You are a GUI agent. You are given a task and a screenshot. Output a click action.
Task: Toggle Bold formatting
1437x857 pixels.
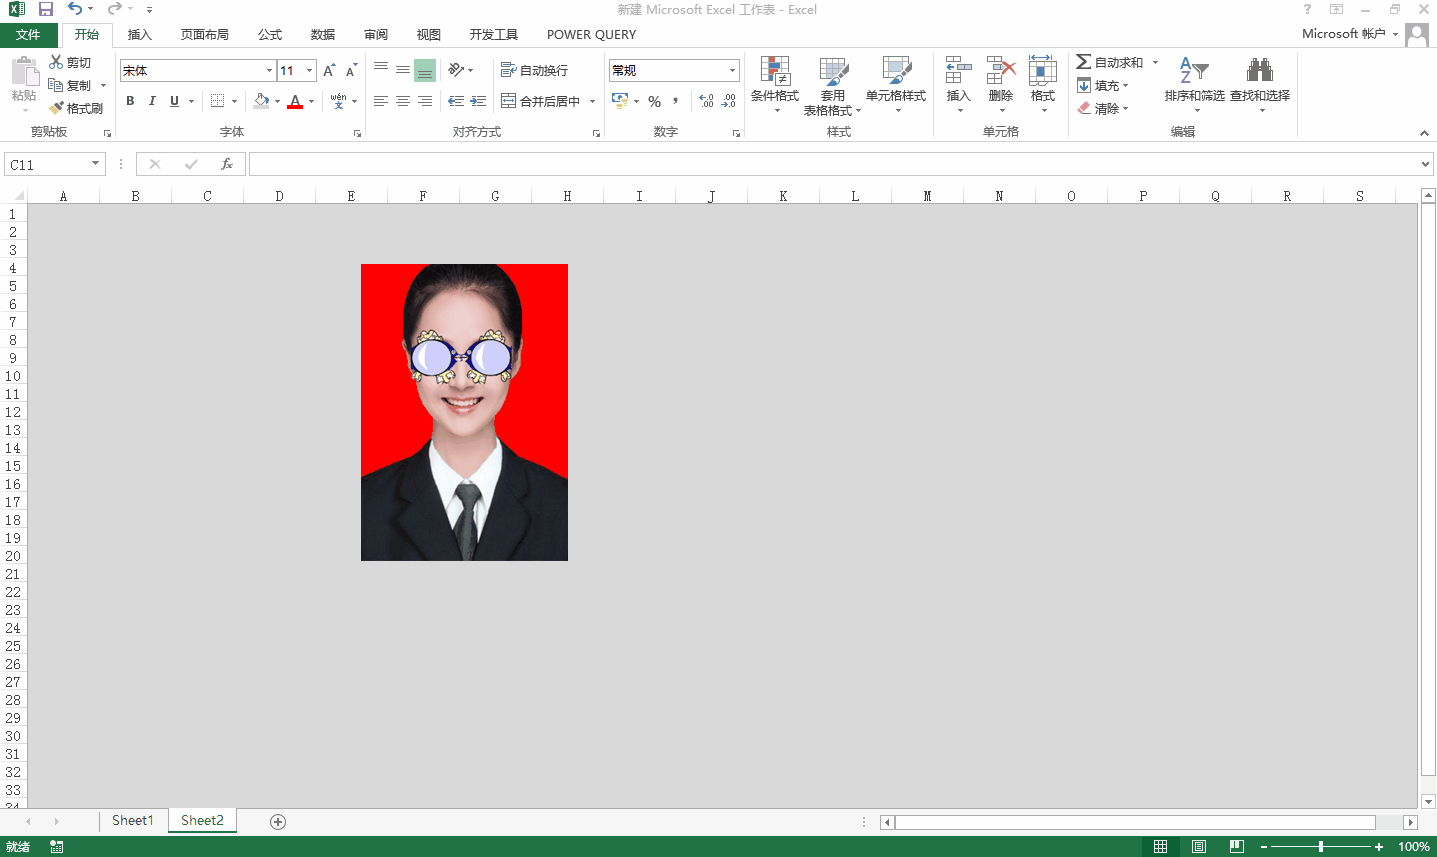[x=130, y=101]
